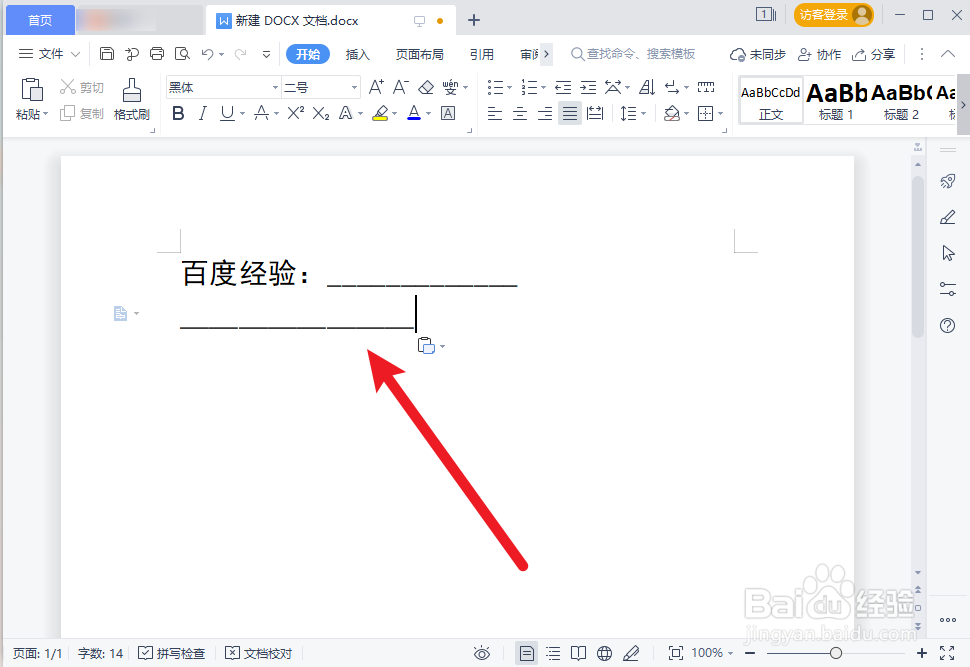
Task: Toggle center text alignment
Action: tap(519, 113)
